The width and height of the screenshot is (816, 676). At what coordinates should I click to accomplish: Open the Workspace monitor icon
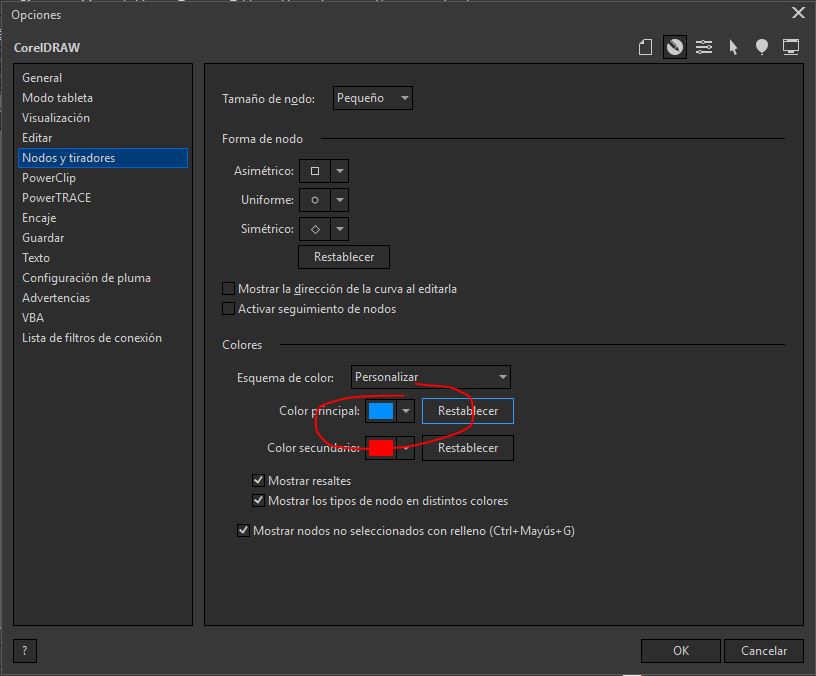[791, 47]
